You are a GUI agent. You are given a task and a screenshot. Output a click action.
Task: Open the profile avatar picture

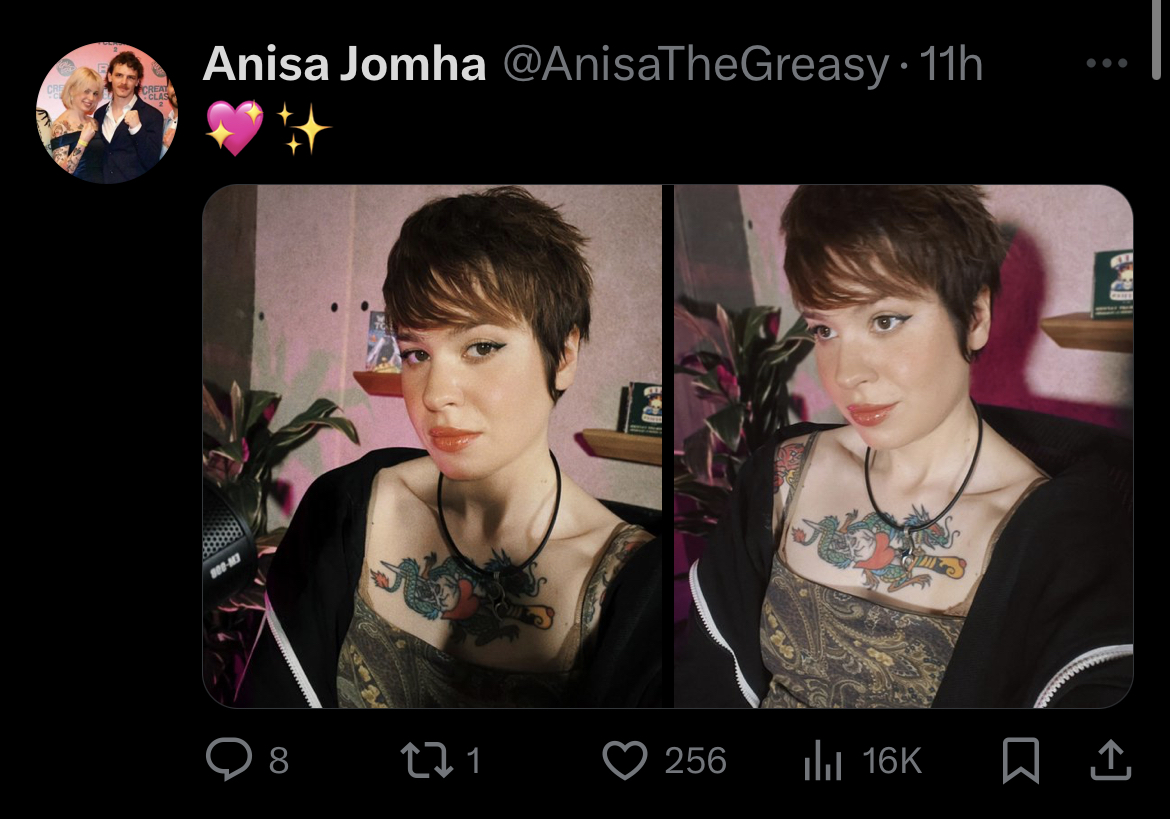[107, 113]
